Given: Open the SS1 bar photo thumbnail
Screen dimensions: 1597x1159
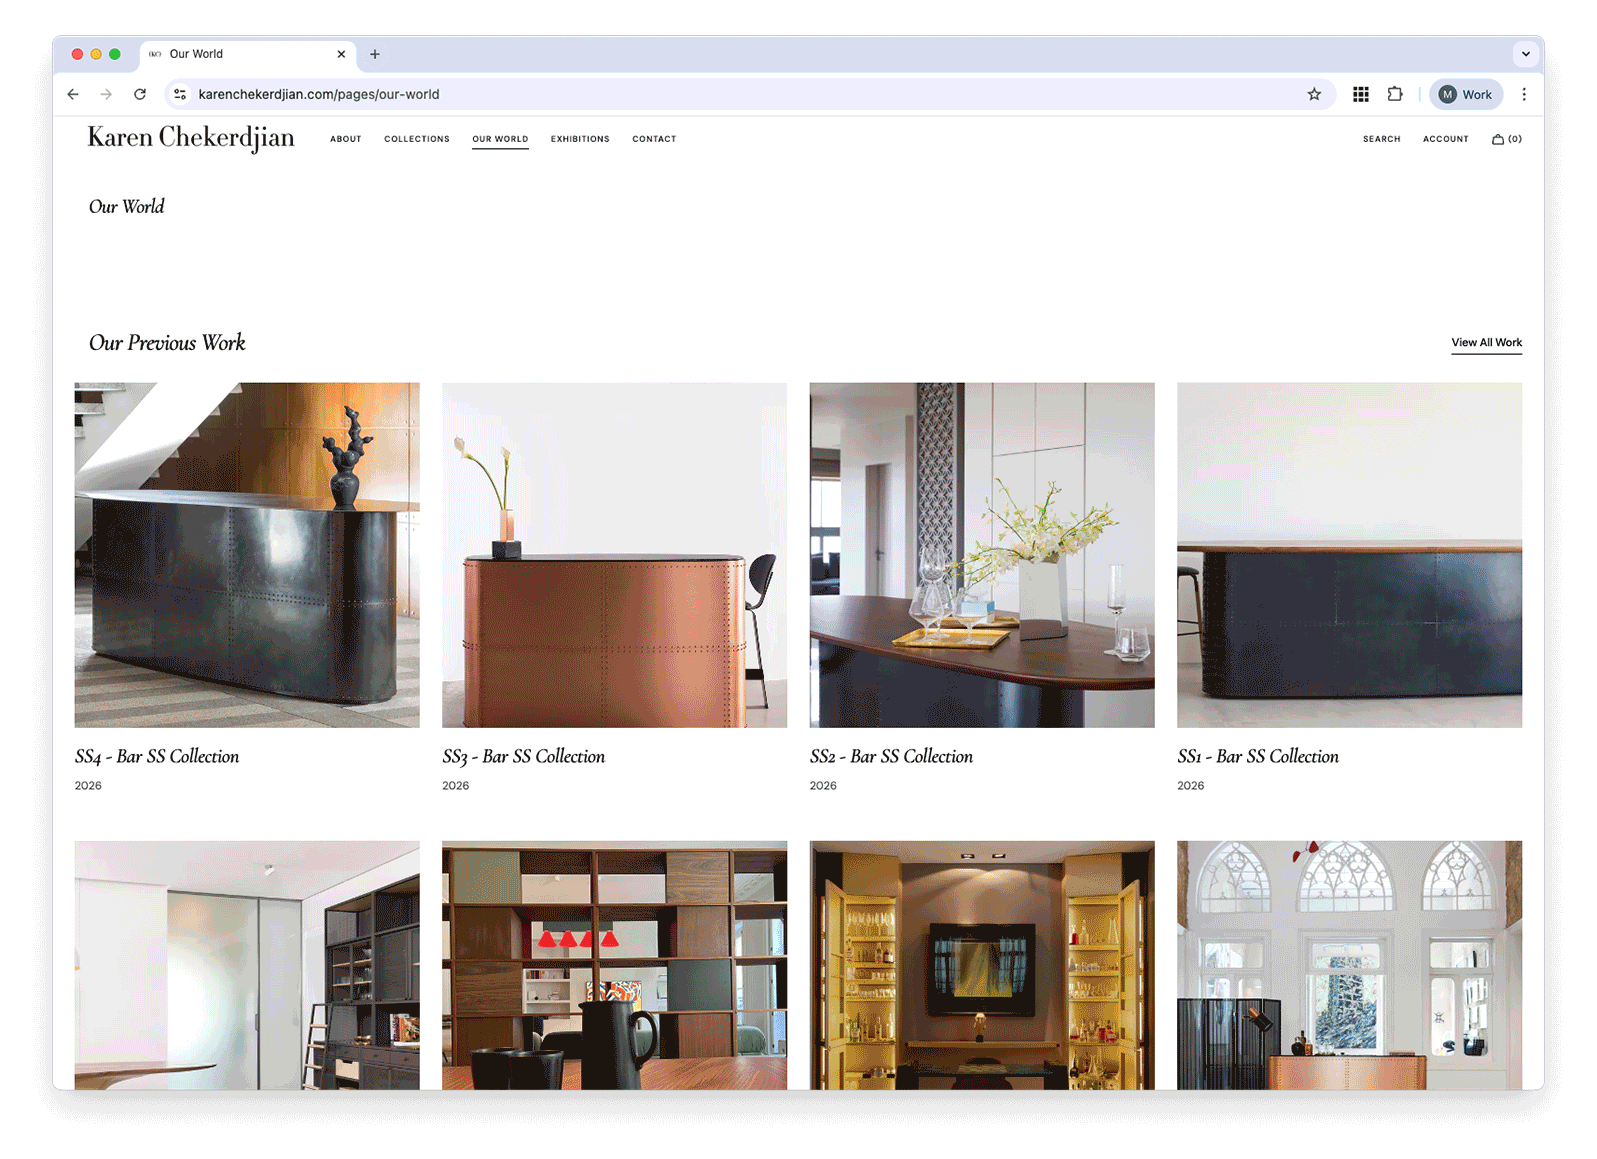Looking at the screenshot, I should click(1350, 555).
